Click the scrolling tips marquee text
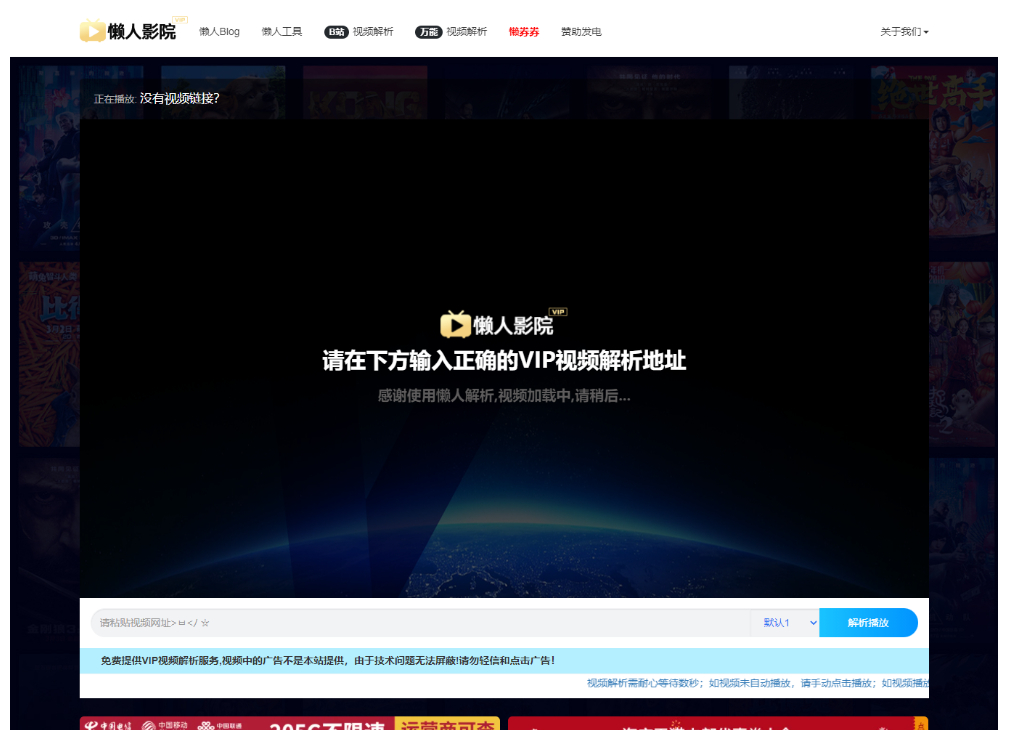Image resolution: width=1021 pixels, height=730 pixels. point(757,684)
